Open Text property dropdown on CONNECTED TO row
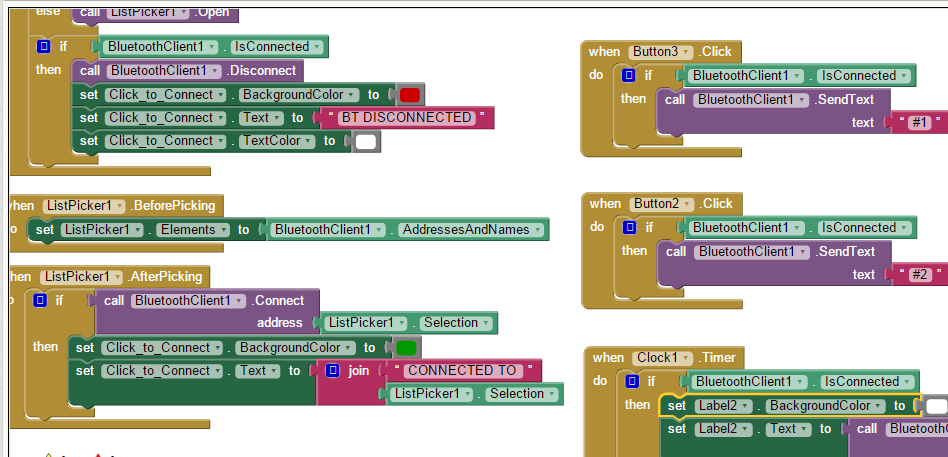948x457 pixels. click(x=258, y=371)
